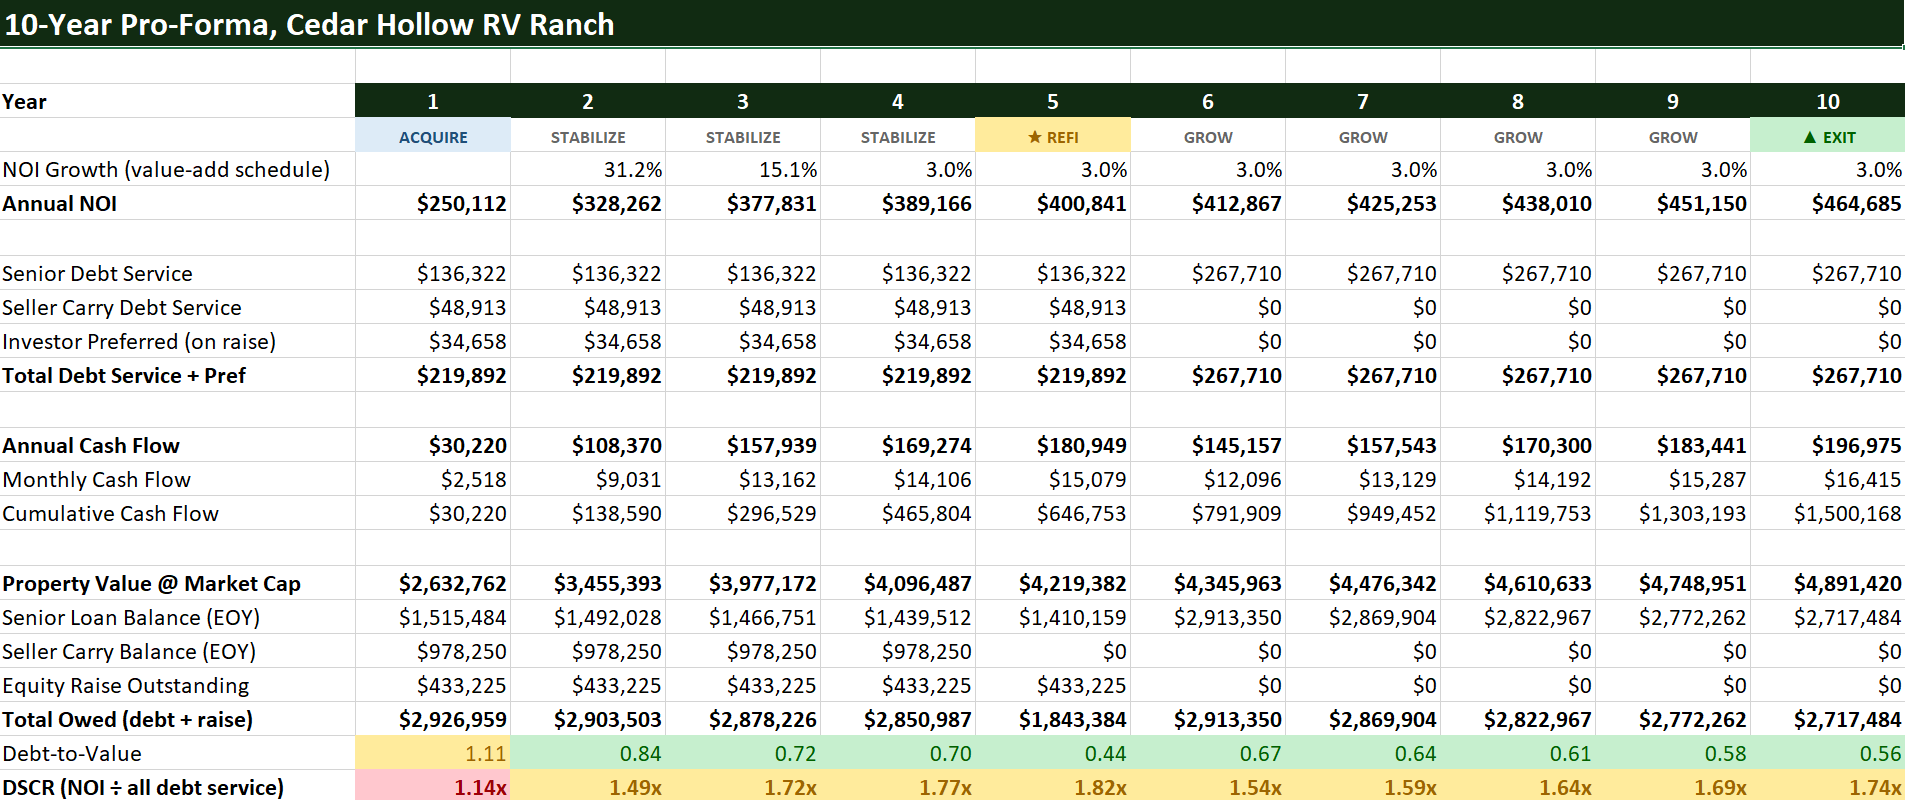Viewport: 1905px width, 800px height.
Task: Select Year 5 Equity Raise $433,225 cell
Action: [x=1053, y=686]
